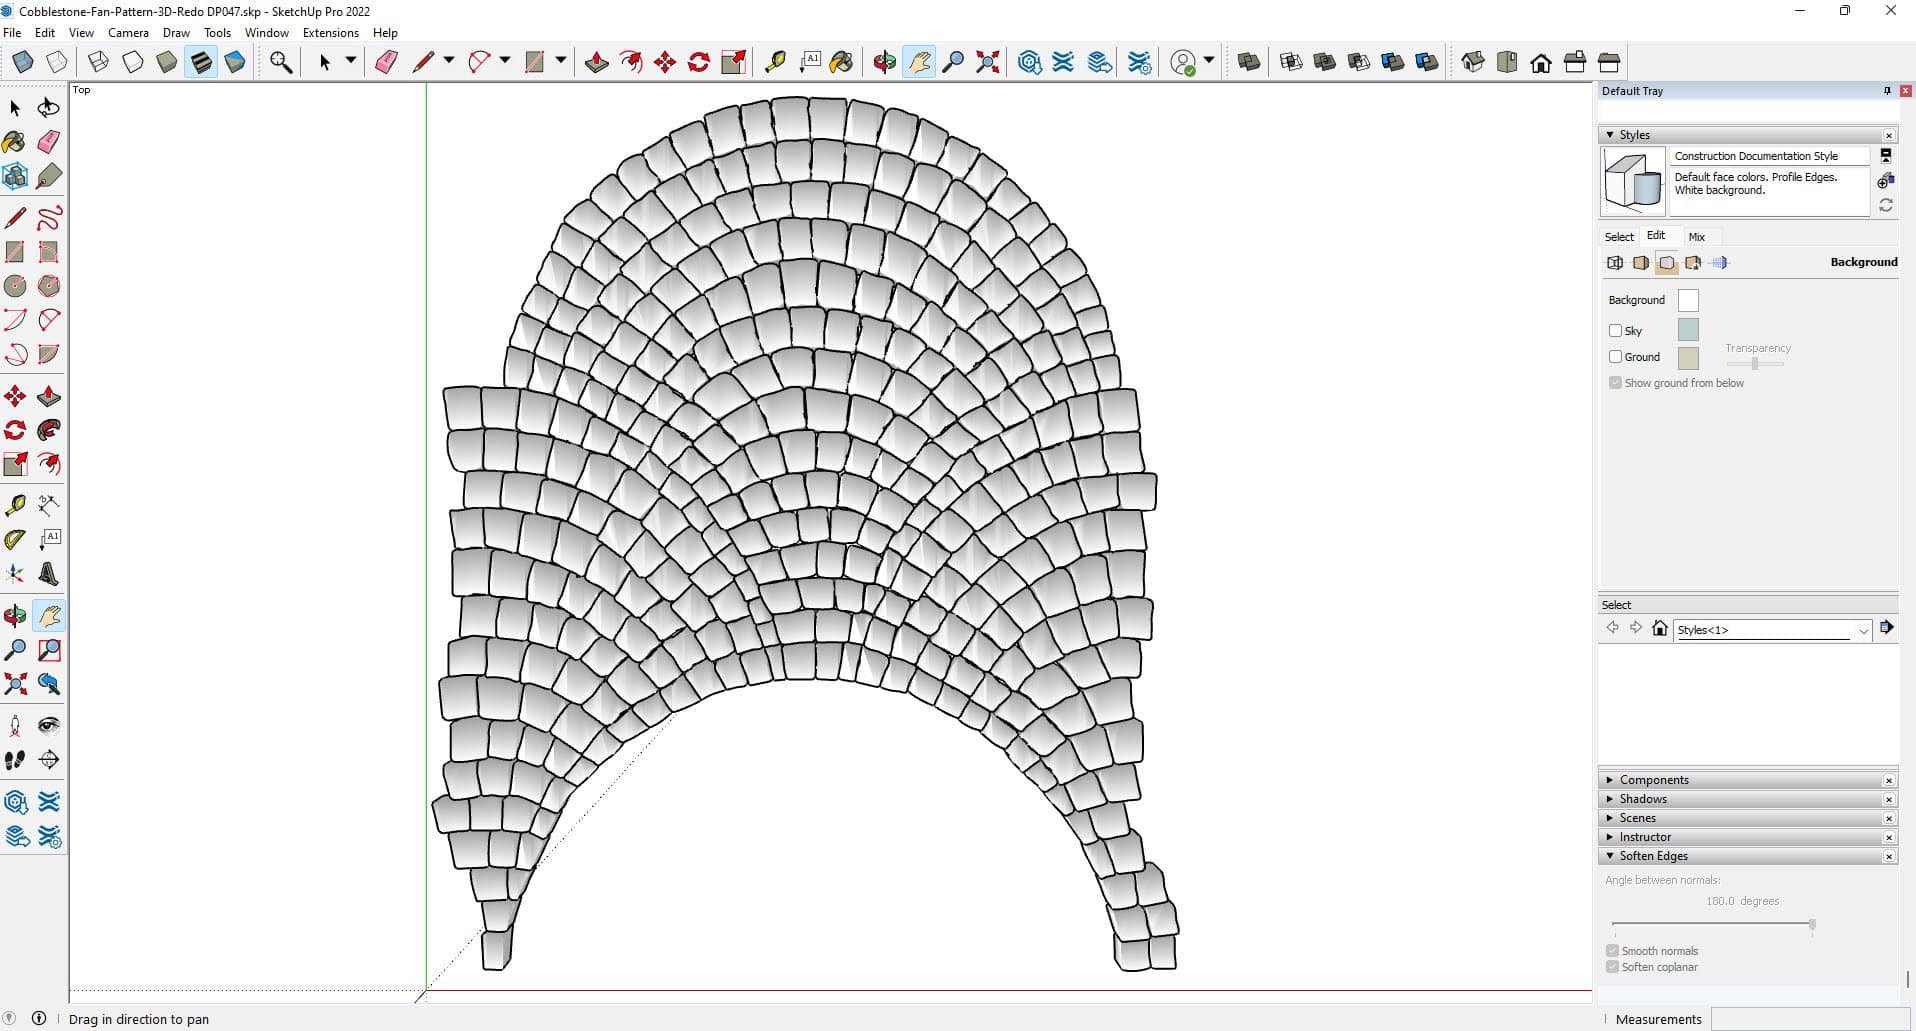Enable the Ground checkbox
The height and width of the screenshot is (1031, 1916).
click(x=1615, y=356)
